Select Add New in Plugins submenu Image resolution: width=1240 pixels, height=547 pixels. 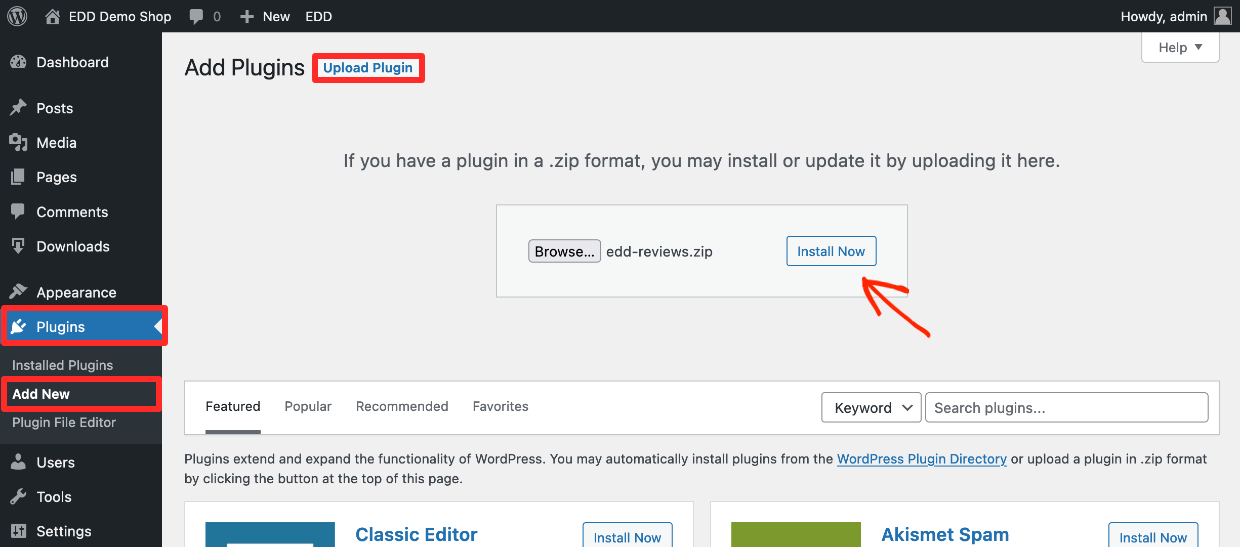(41, 394)
